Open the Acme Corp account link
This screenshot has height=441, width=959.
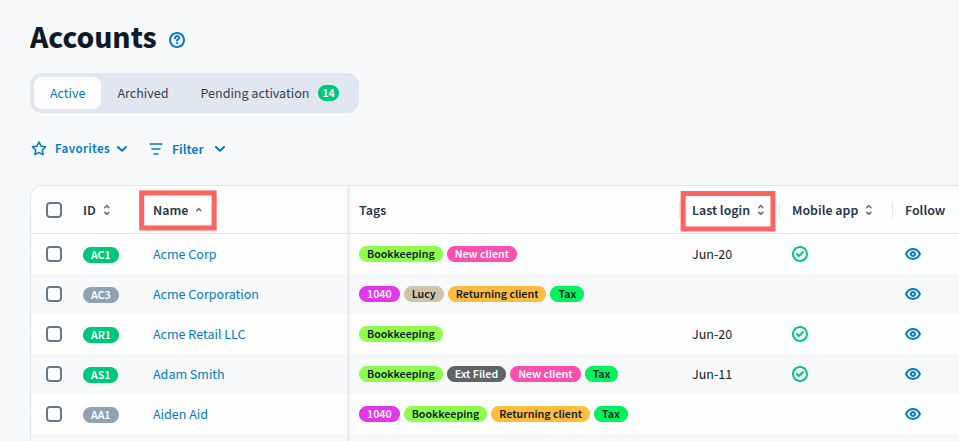click(x=184, y=254)
